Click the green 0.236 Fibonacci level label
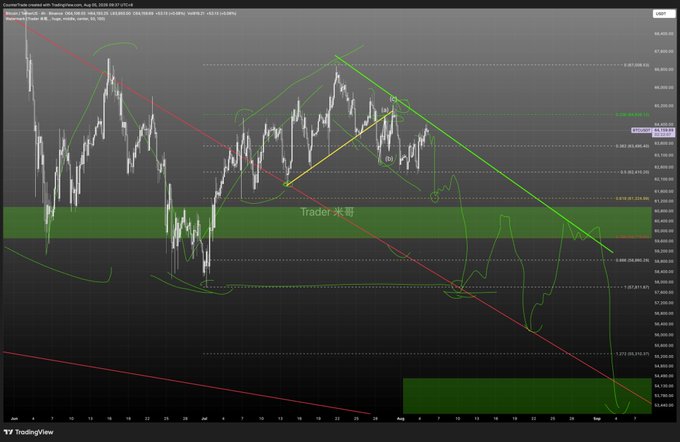This screenshot has height=442, width=680. tap(632, 115)
